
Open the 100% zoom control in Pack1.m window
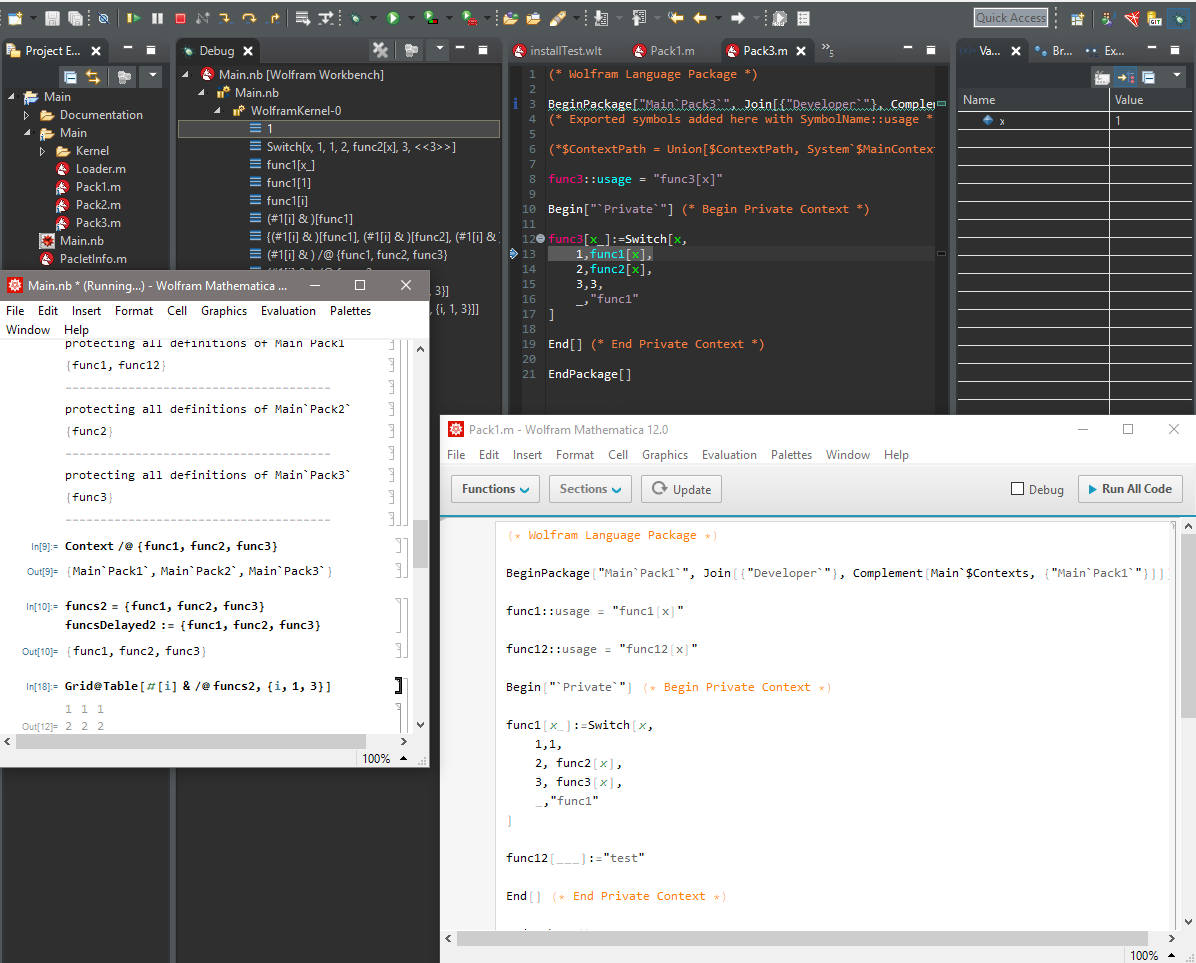(1151, 955)
